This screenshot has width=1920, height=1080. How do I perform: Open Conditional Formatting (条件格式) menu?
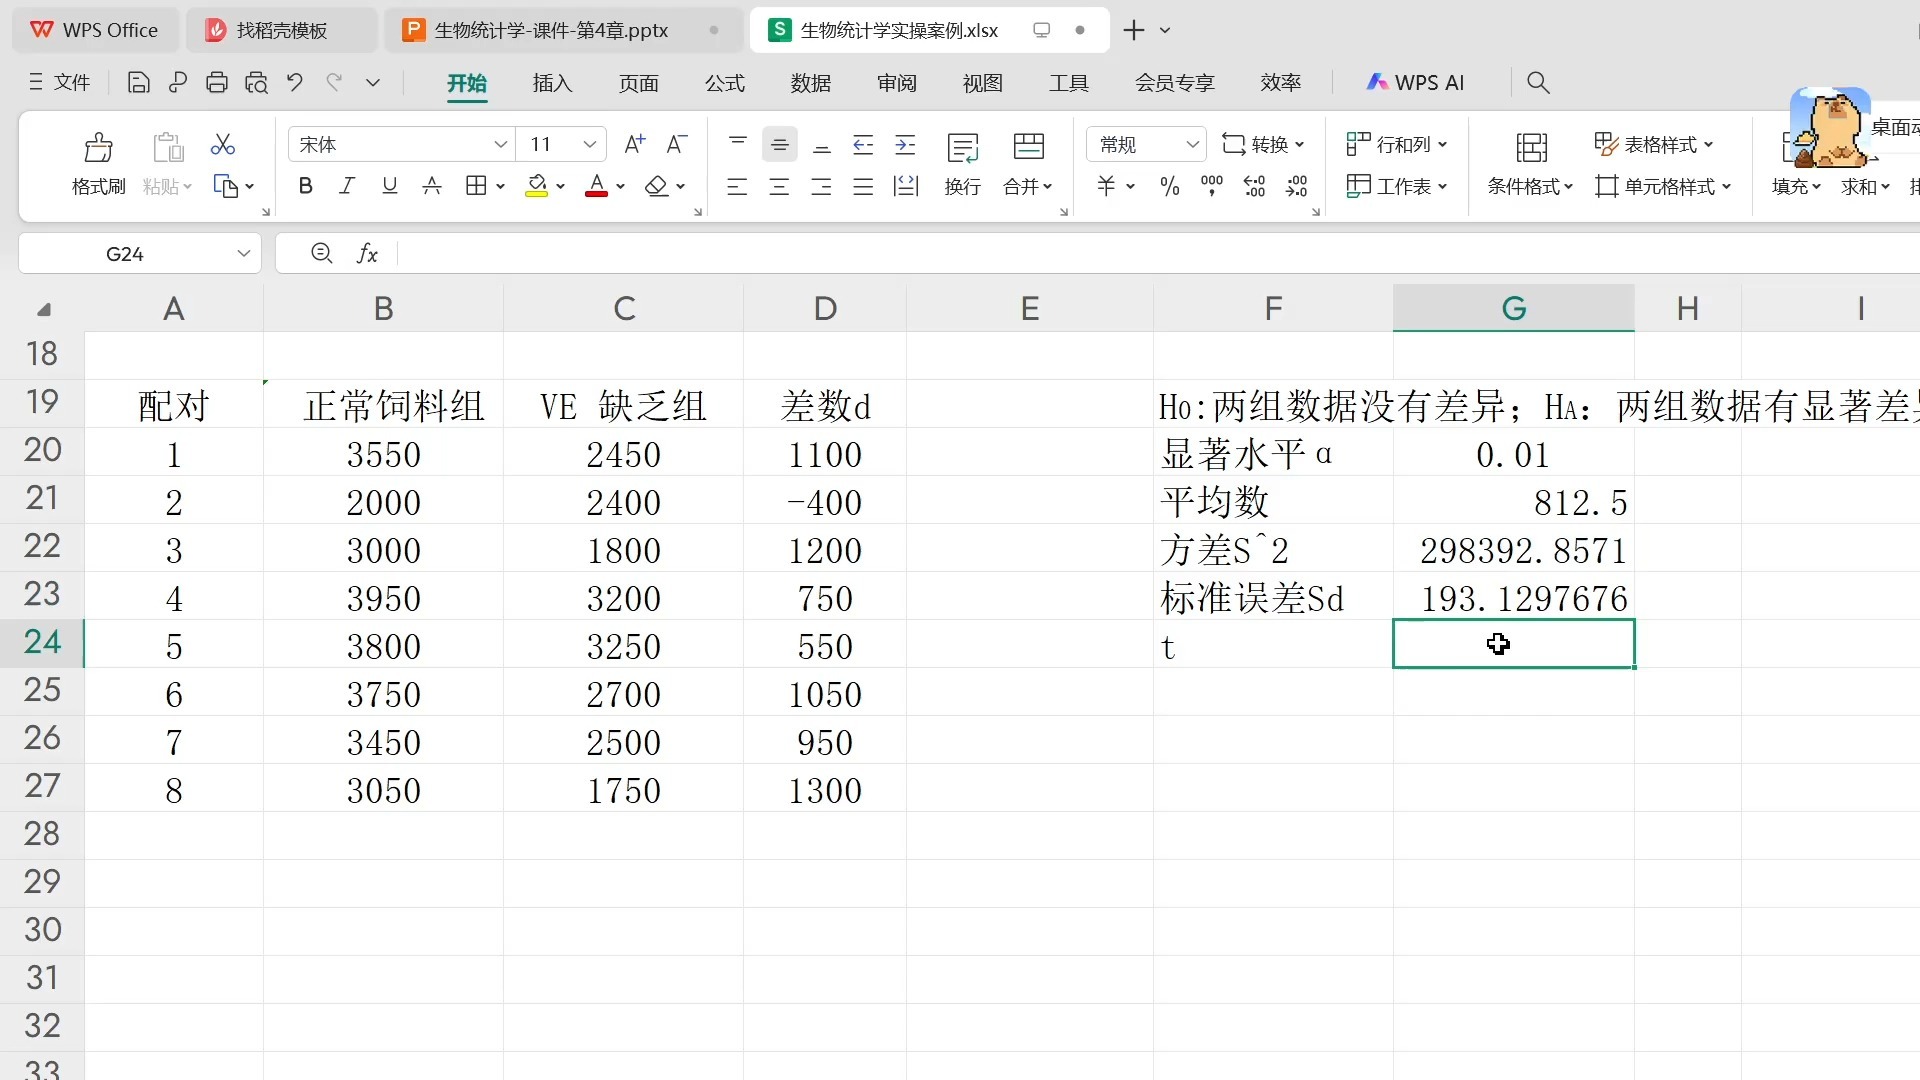point(1530,163)
